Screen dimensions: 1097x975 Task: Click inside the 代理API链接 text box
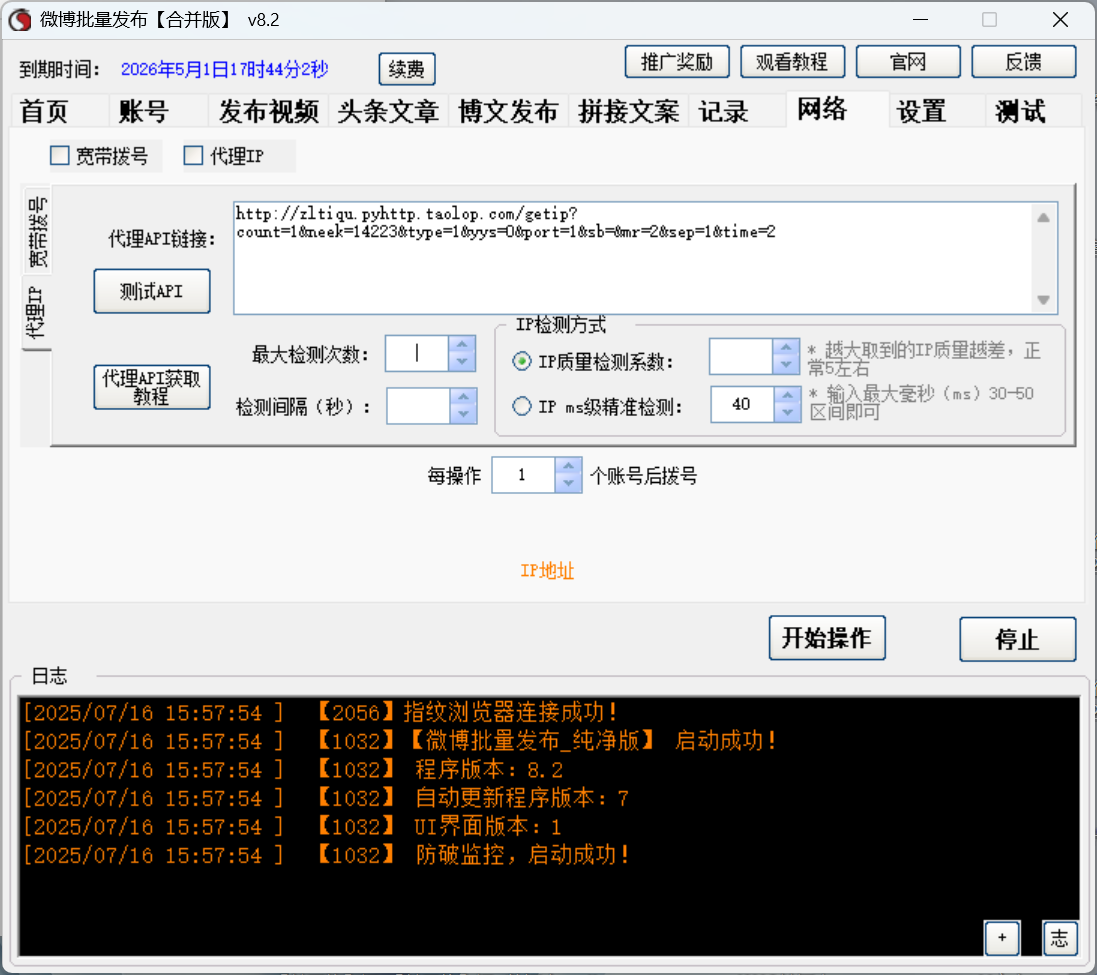tap(633, 258)
